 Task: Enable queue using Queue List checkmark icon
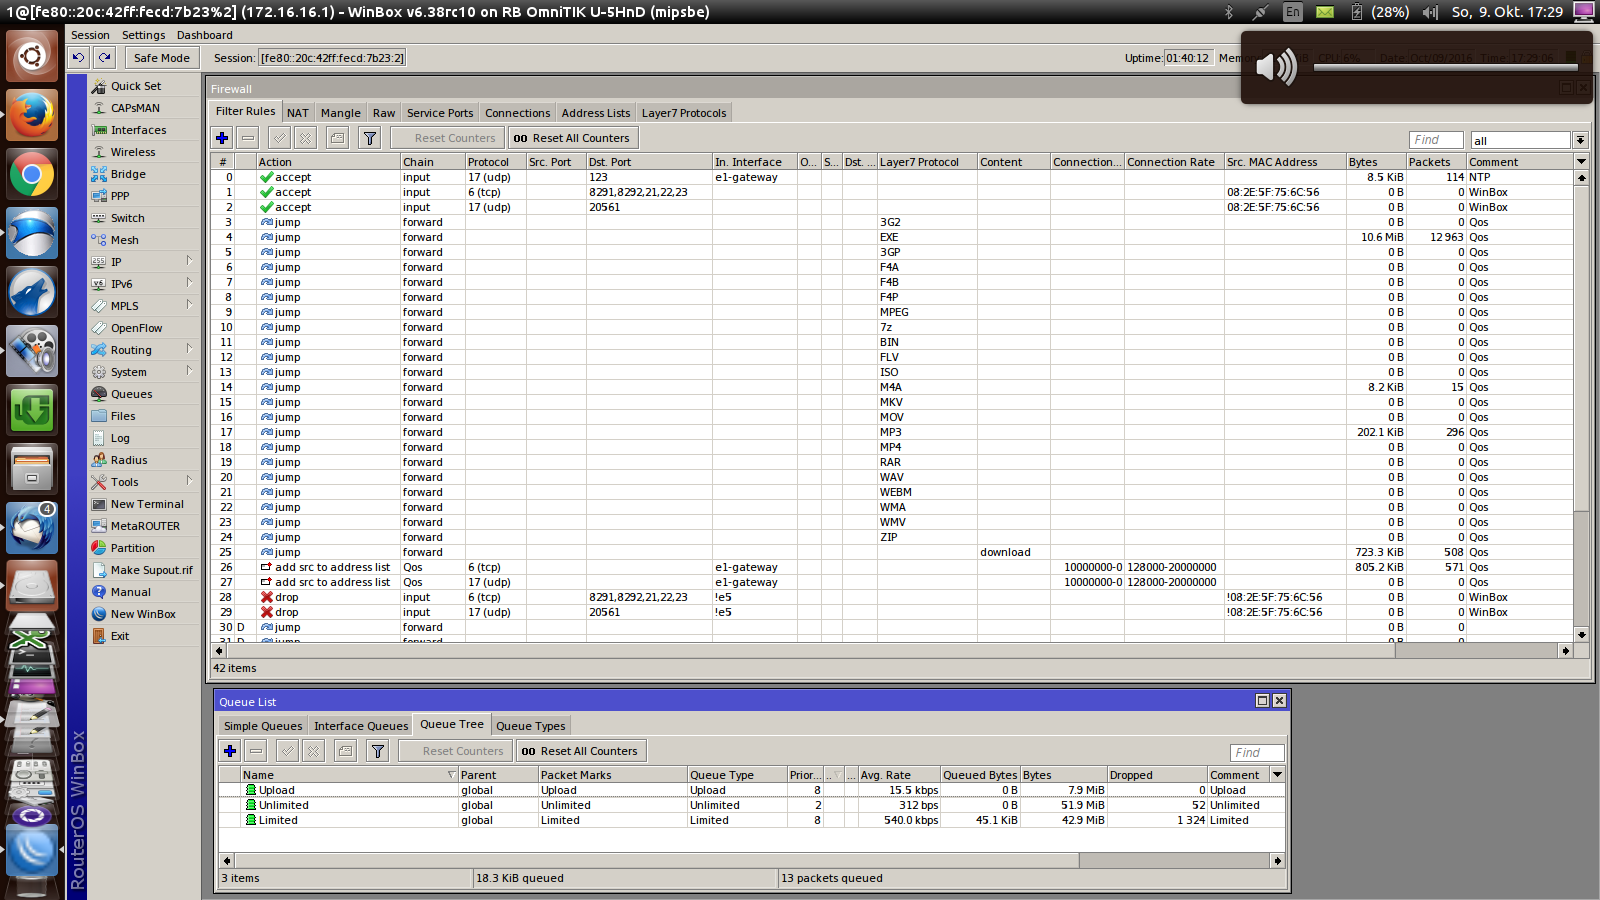(288, 751)
